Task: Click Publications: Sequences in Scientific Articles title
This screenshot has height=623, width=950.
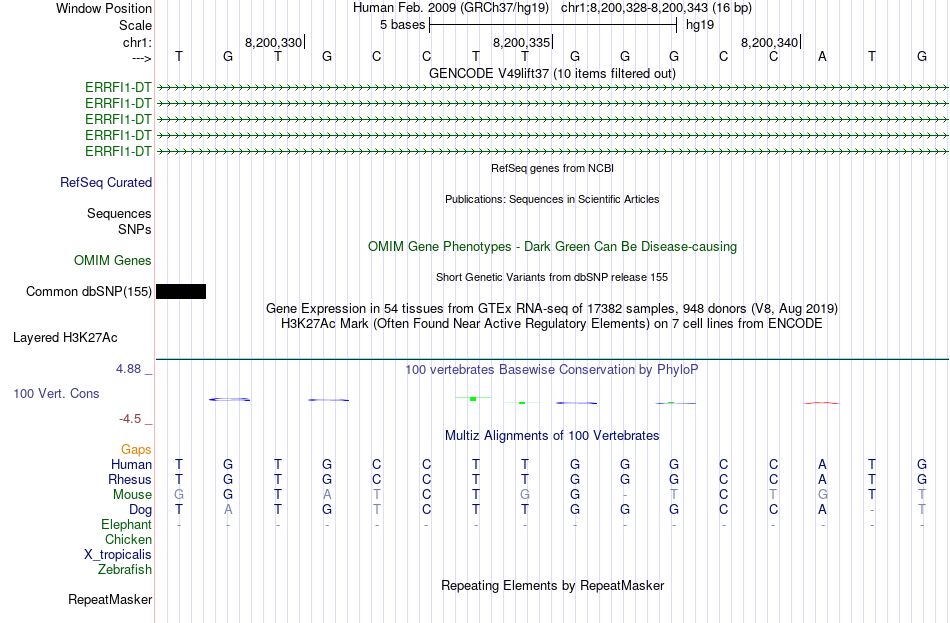Action: pyautogui.click(x=552, y=199)
